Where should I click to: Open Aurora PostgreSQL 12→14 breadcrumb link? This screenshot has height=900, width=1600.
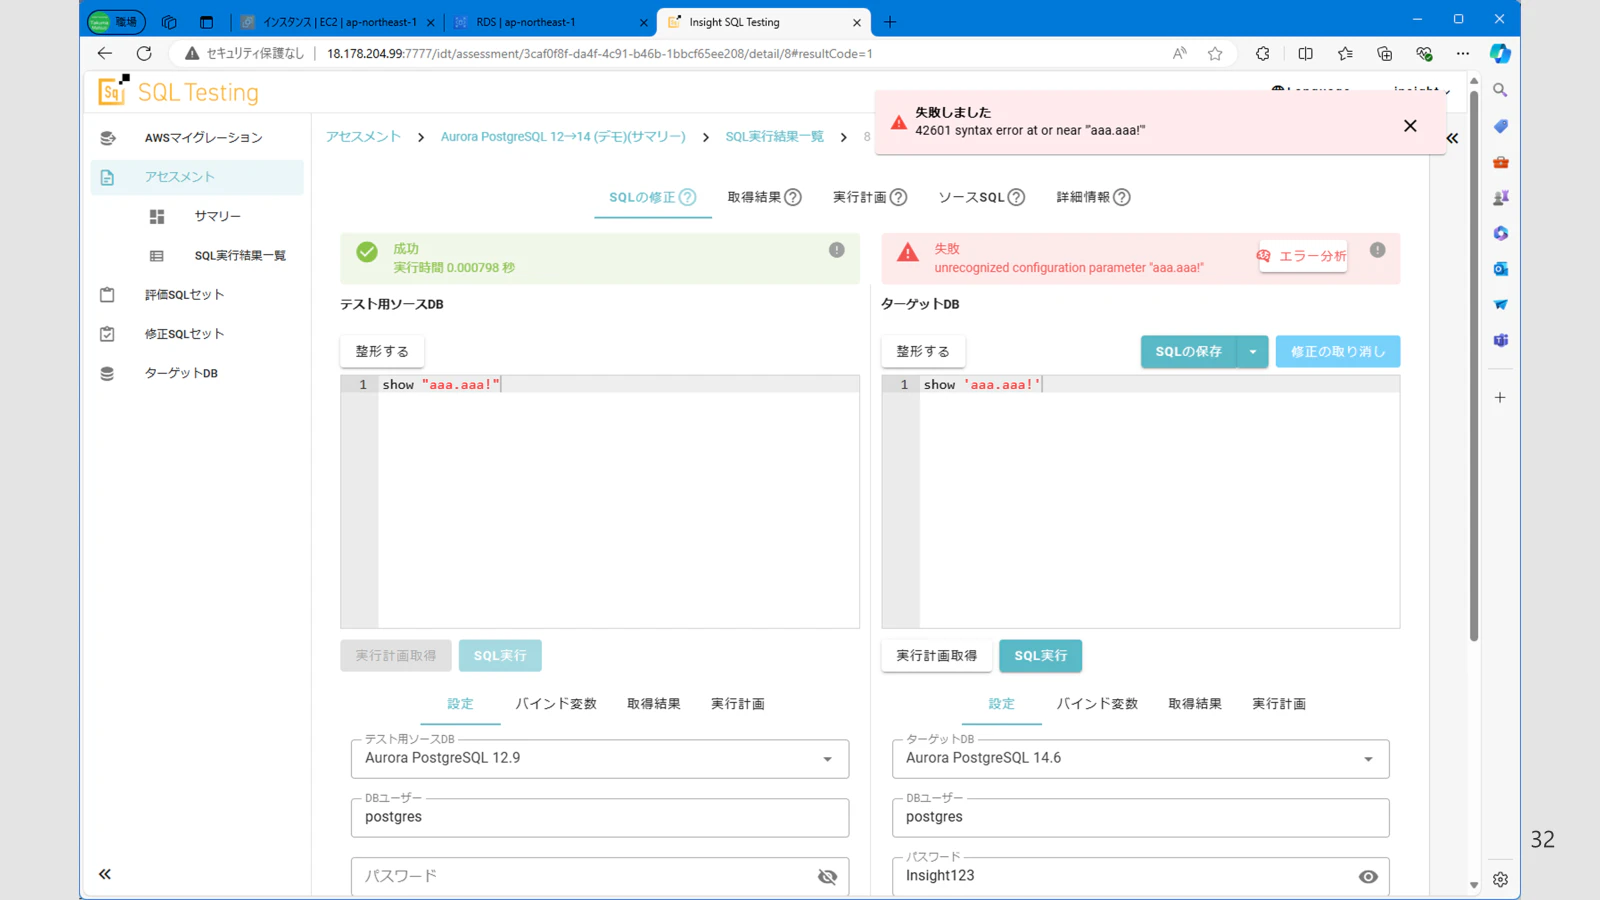(x=563, y=137)
